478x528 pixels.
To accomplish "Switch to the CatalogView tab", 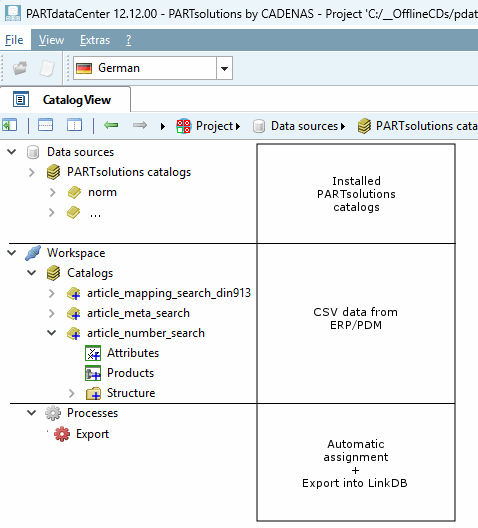I will coord(65,100).
